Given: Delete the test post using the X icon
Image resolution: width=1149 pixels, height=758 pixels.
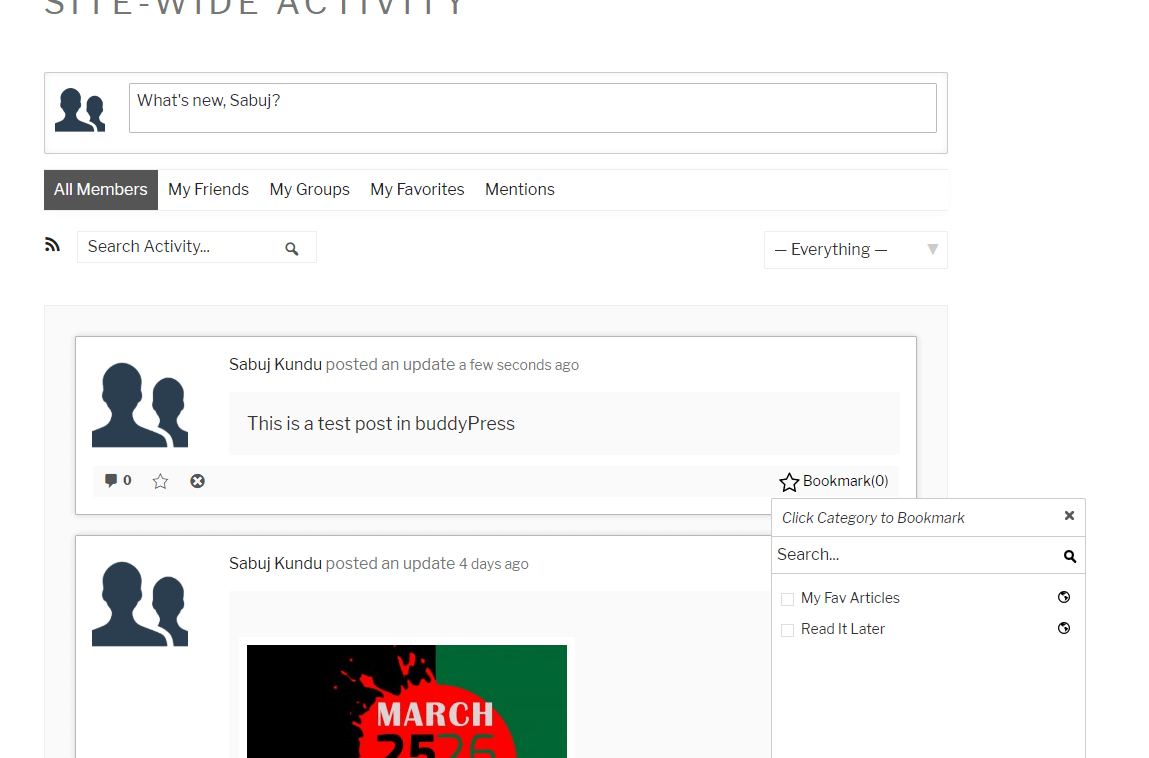Looking at the screenshot, I should click(x=198, y=481).
